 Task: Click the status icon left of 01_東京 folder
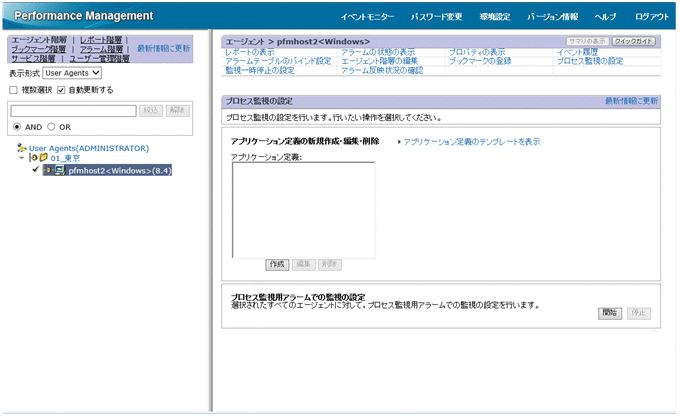pyautogui.click(x=33, y=158)
